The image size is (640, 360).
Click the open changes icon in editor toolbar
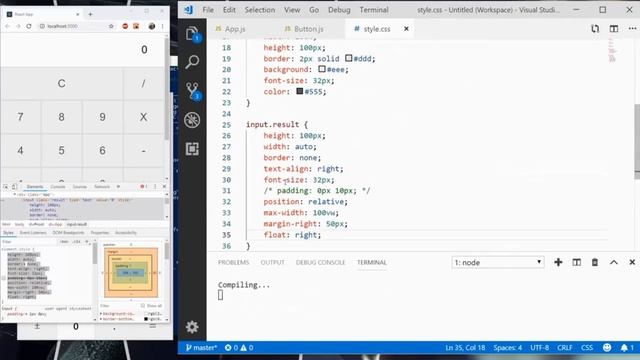pos(595,29)
